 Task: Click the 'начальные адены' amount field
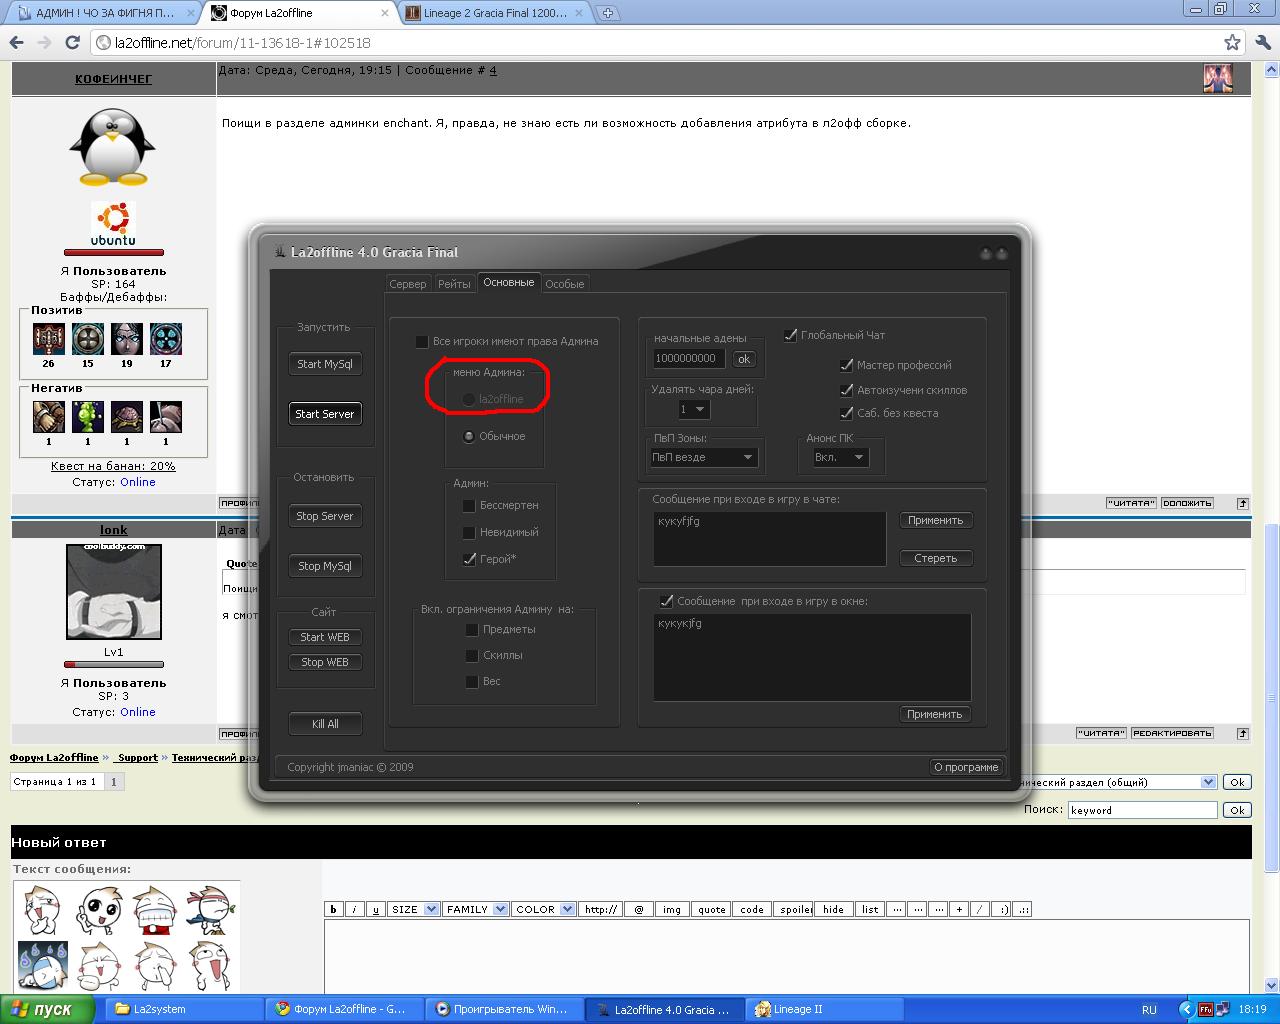(x=690, y=358)
